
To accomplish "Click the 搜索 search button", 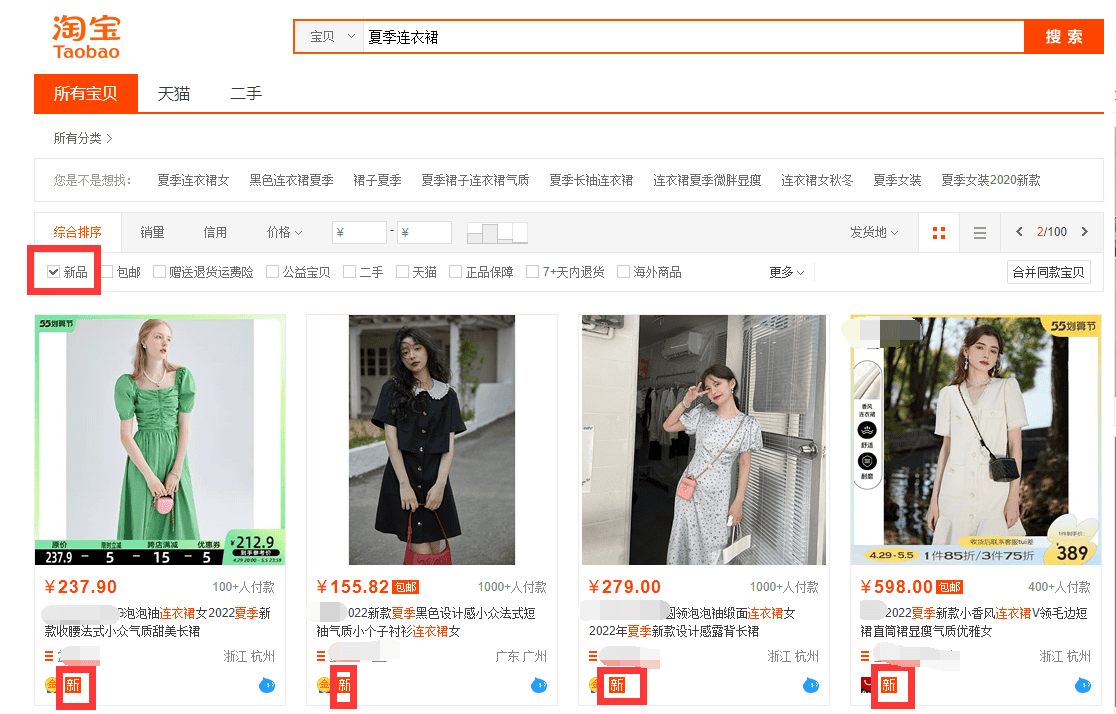I will pyautogui.click(x=1063, y=35).
